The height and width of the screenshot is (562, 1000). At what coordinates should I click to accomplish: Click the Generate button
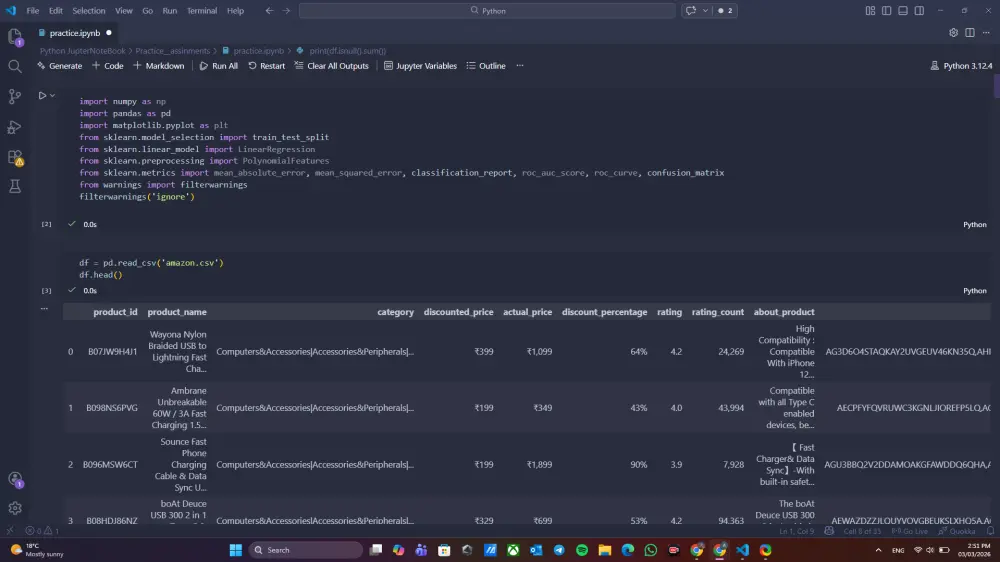(x=60, y=66)
